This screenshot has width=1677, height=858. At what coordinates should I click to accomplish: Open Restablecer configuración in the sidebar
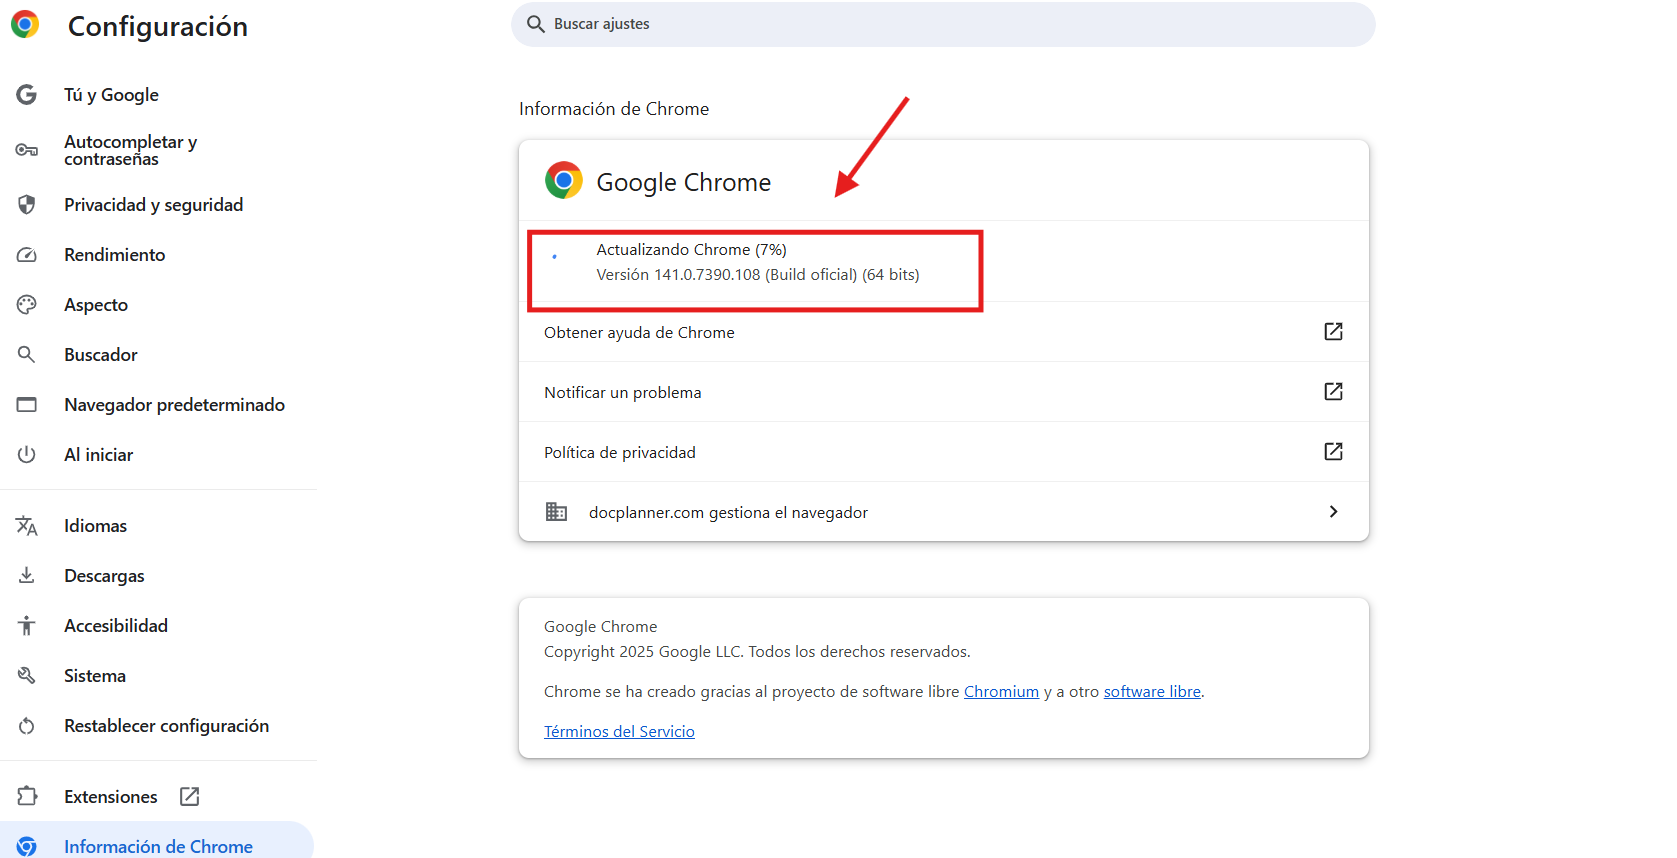166,726
